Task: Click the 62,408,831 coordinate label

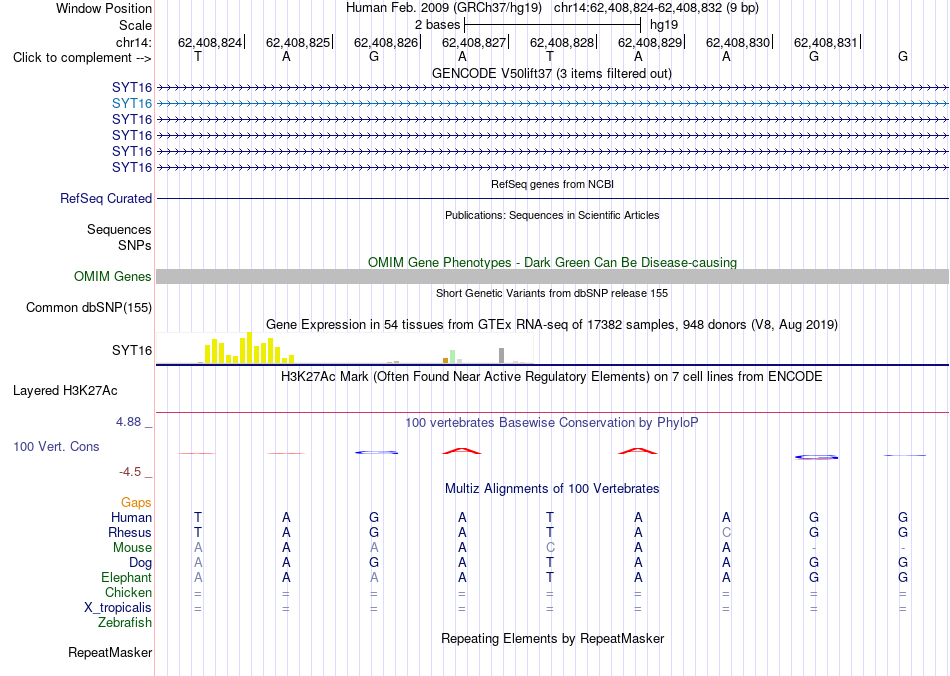Action: click(826, 42)
